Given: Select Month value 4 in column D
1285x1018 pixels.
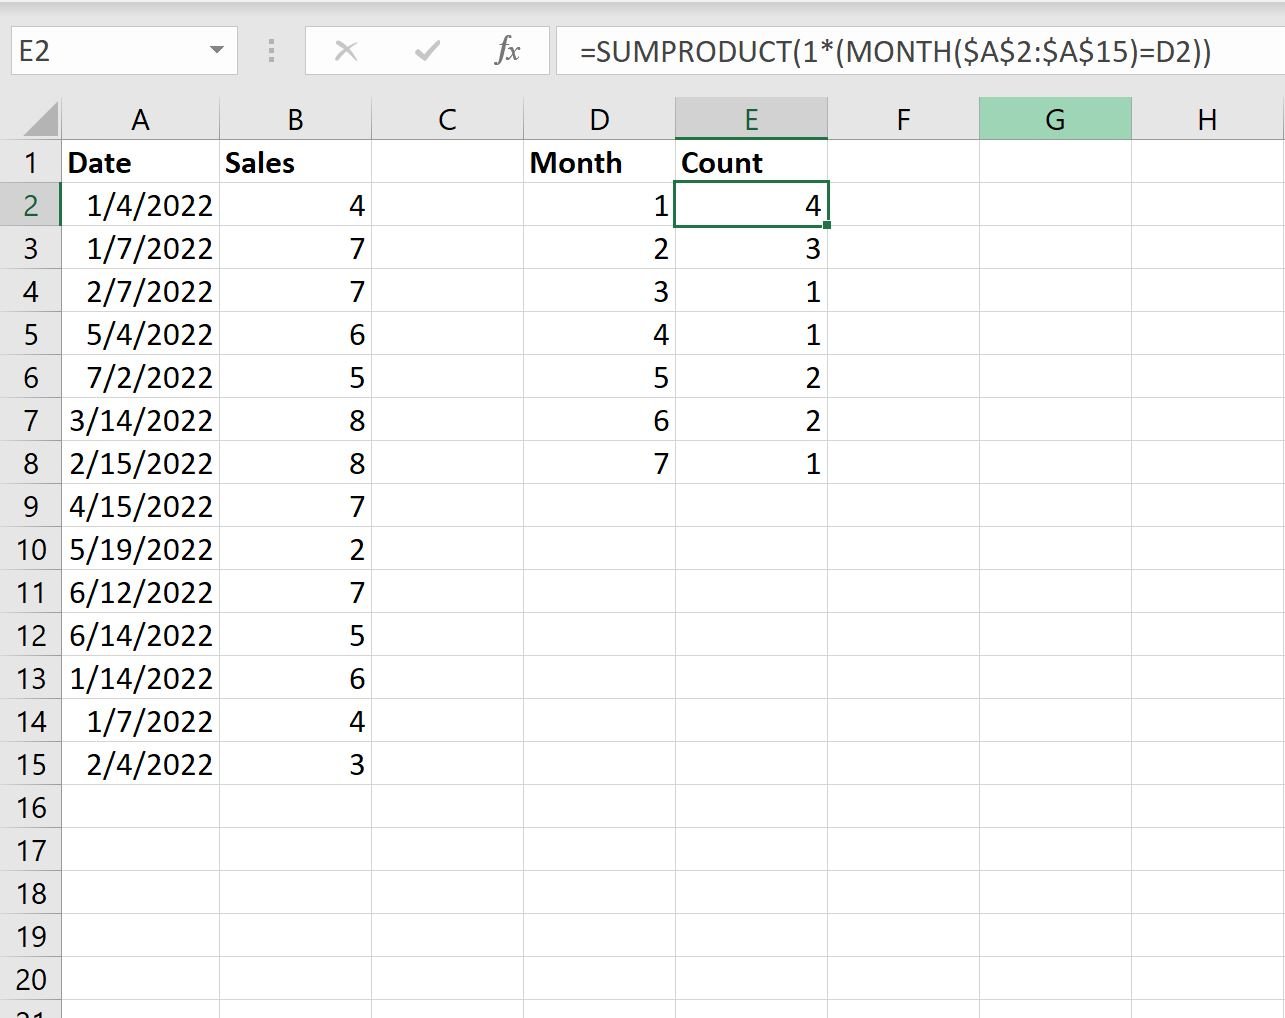Looking at the screenshot, I should coord(599,334).
